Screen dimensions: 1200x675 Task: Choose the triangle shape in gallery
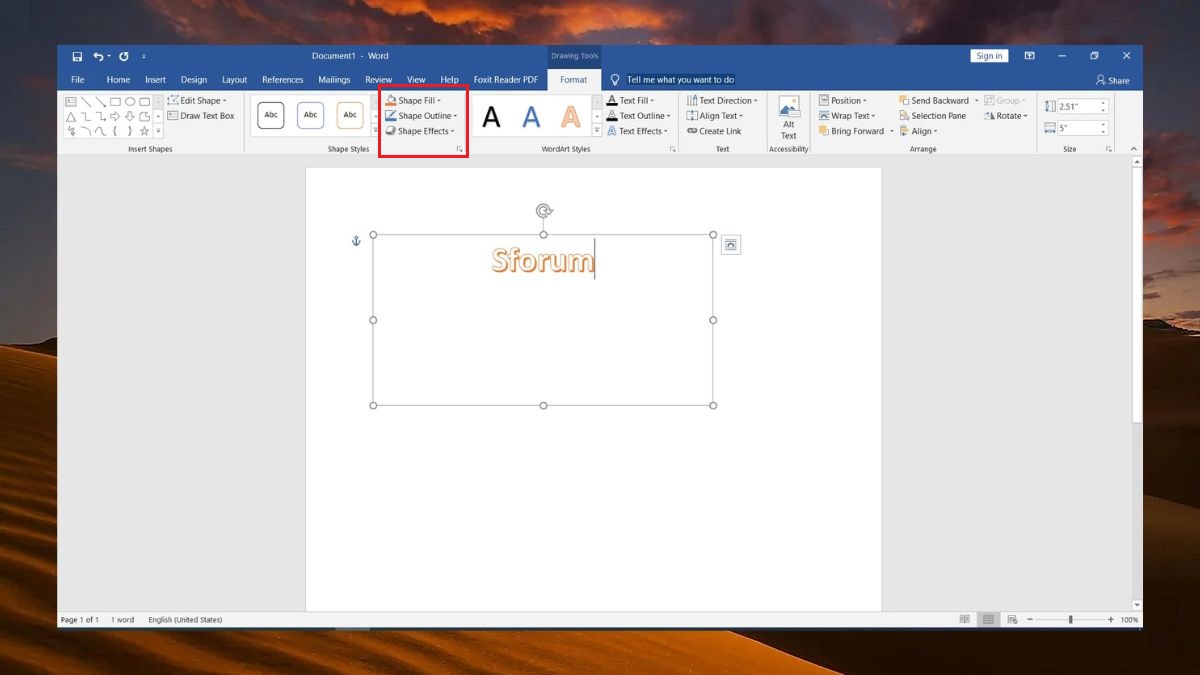coord(71,116)
